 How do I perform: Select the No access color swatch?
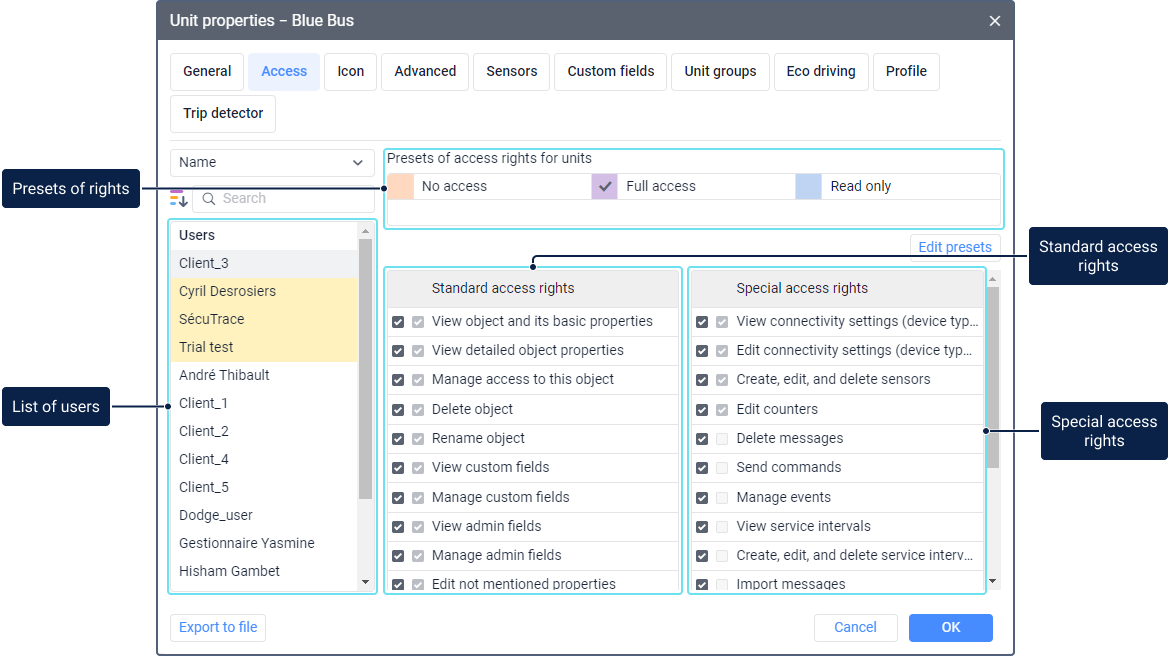[x=400, y=187]
